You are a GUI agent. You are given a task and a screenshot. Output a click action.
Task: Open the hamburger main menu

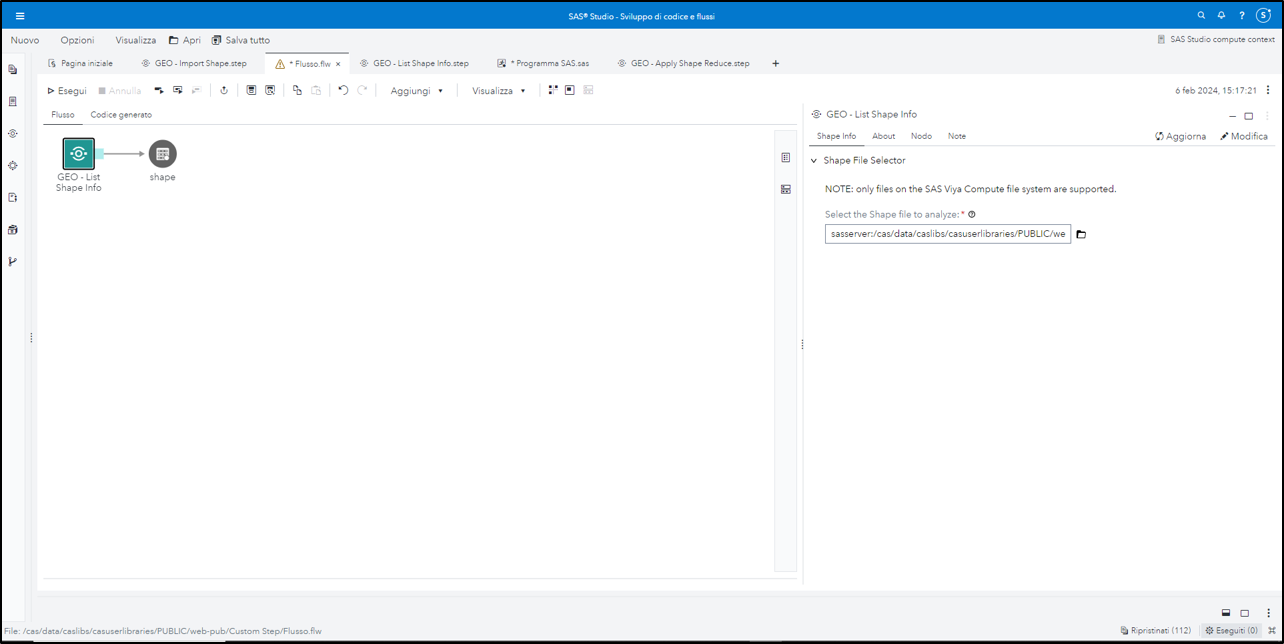click(x=20, y=16)
